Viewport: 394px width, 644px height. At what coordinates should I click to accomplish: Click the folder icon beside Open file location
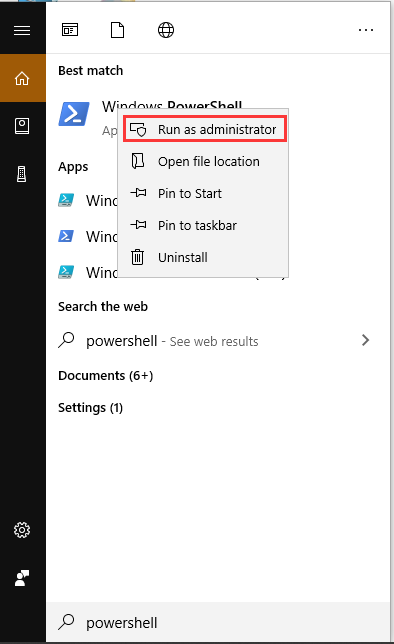tap(138, 161)
